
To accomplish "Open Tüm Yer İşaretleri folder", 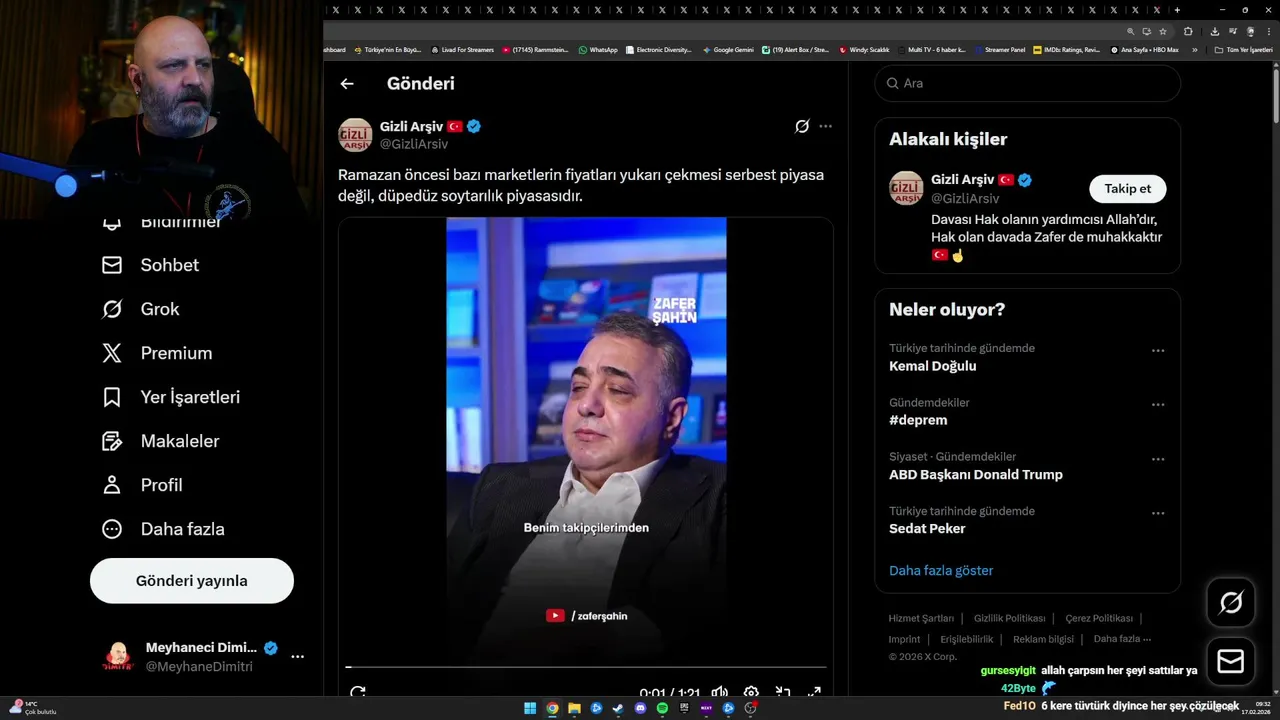I will coord(1244,49).
